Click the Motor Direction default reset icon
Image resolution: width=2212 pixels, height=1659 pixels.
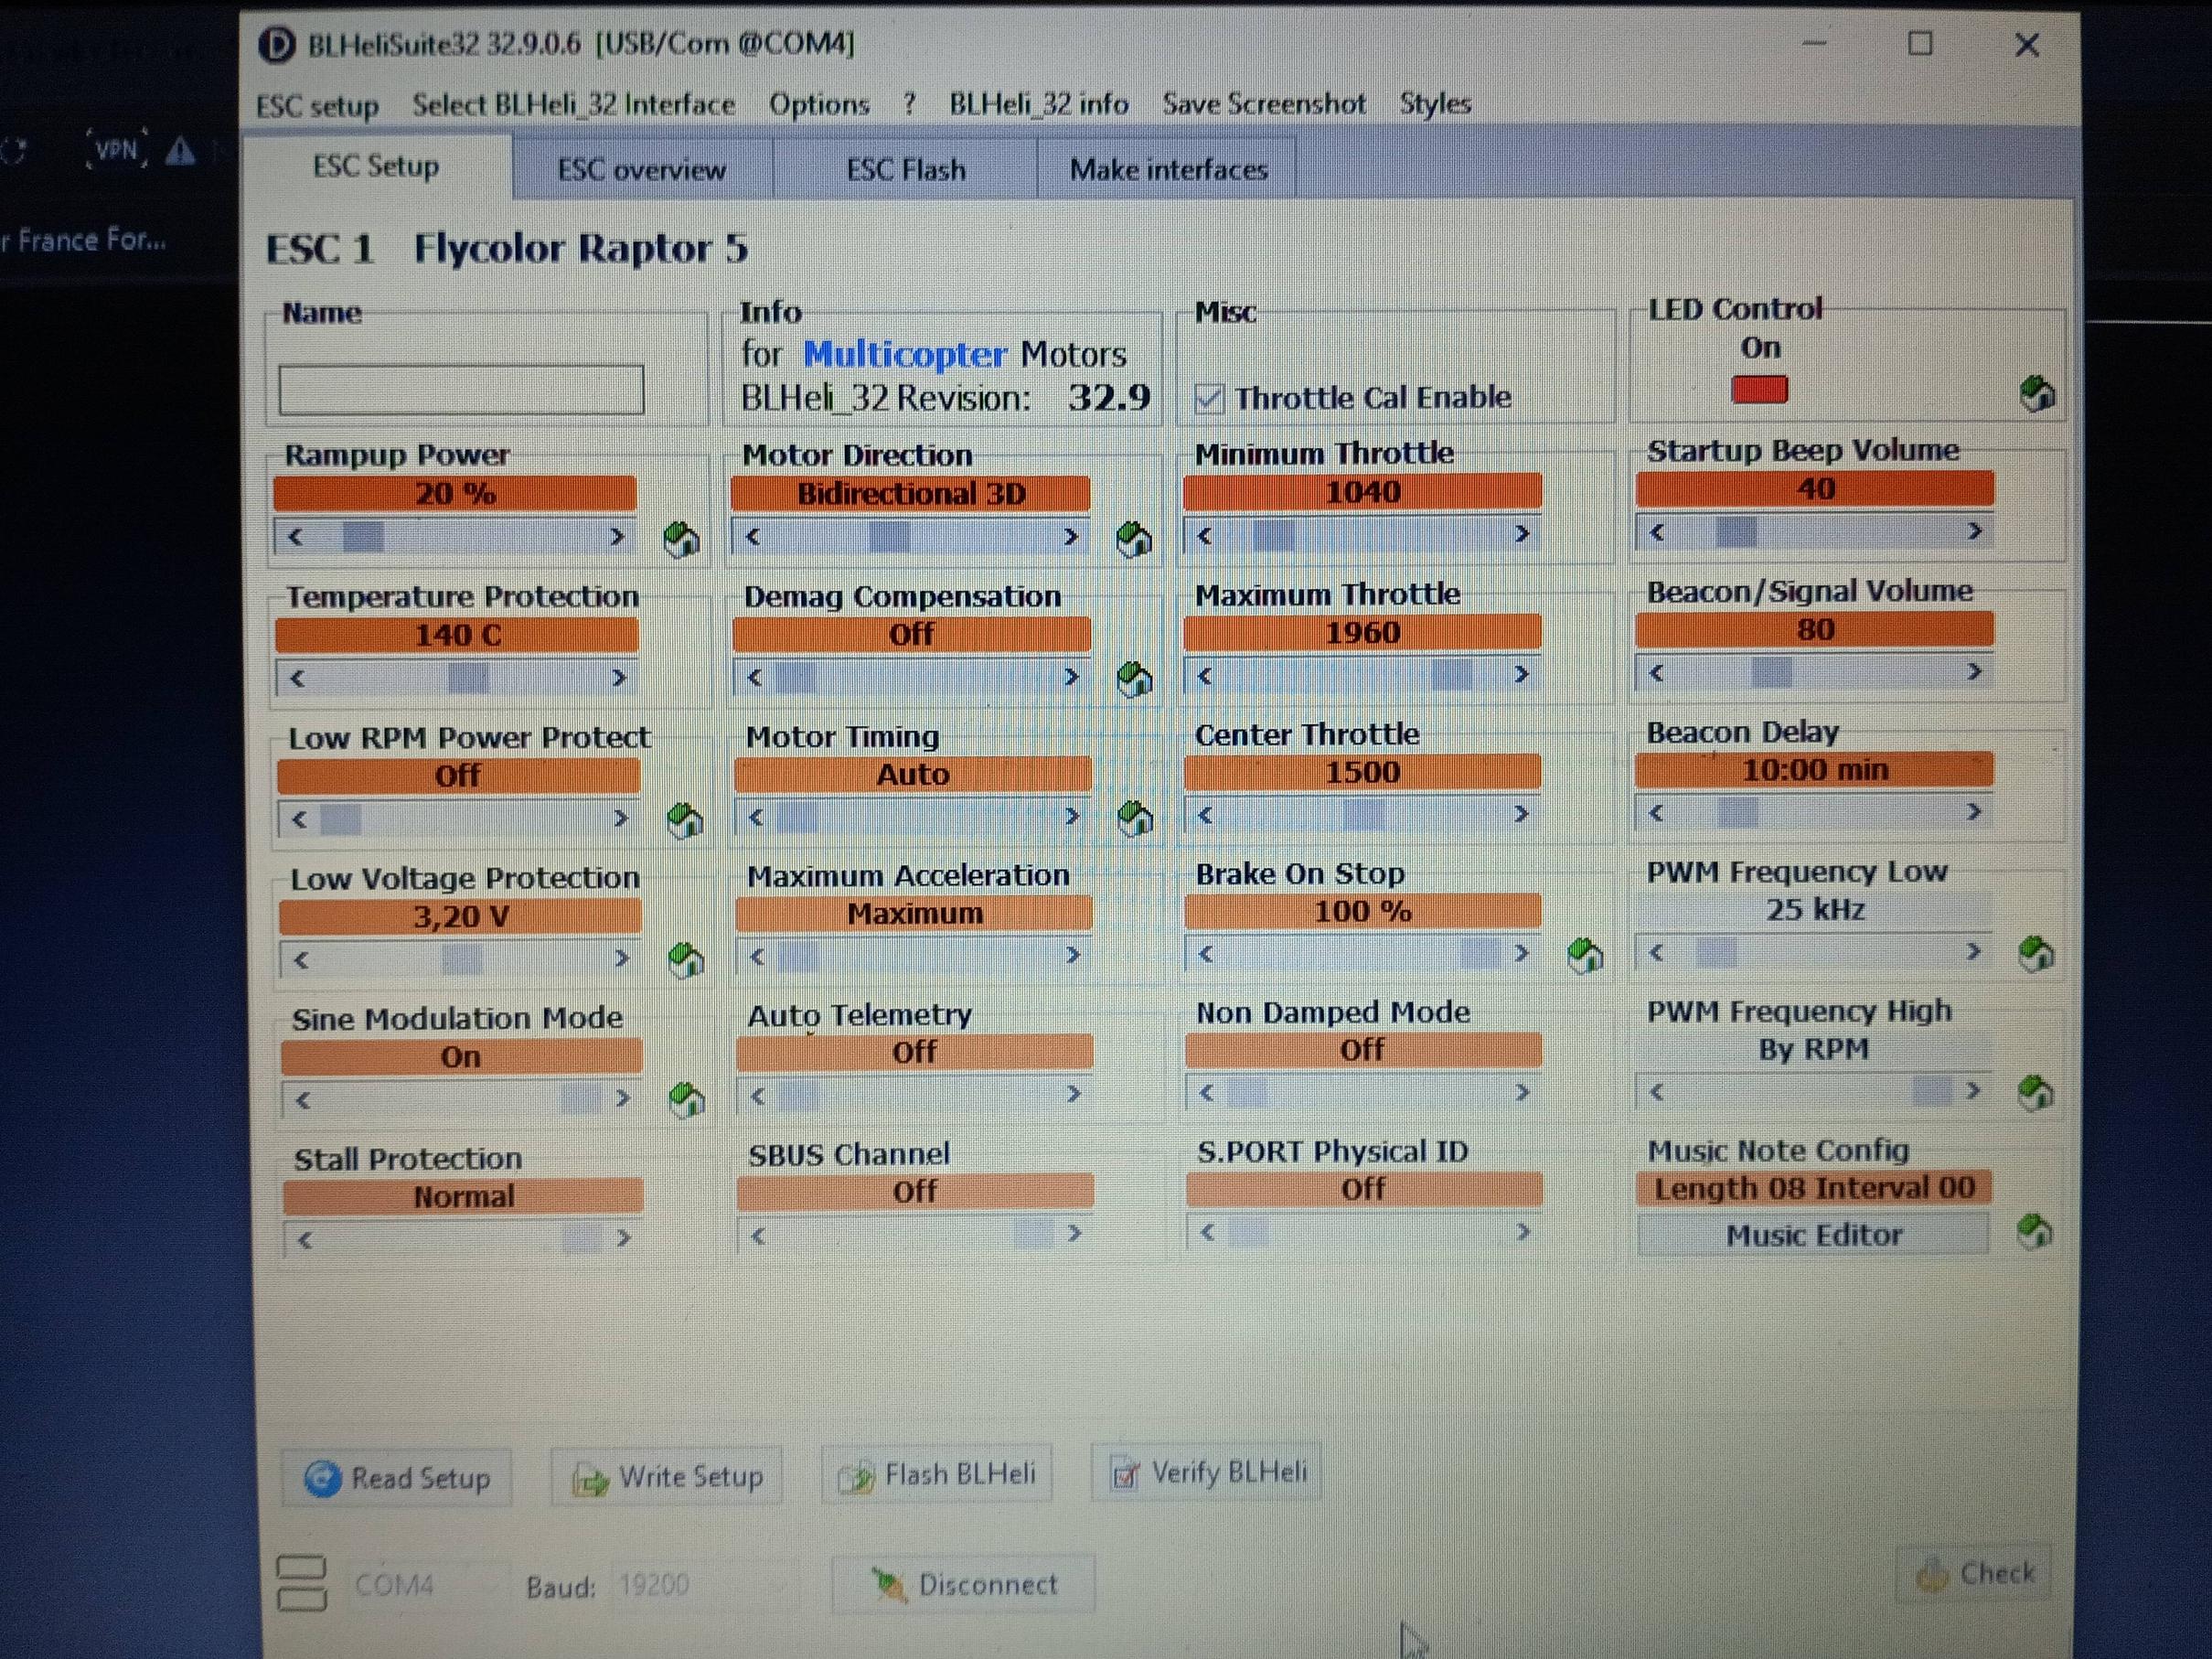(1133, 539)
